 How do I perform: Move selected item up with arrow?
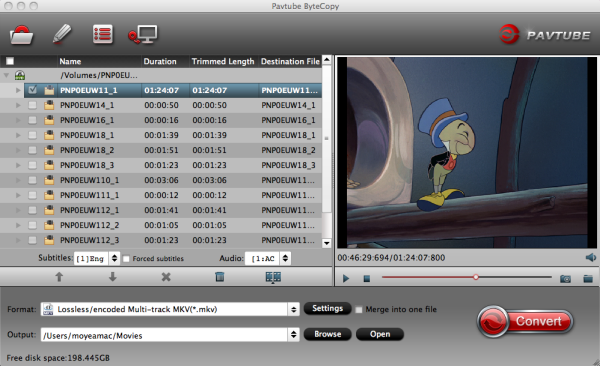tap(59, 277)
